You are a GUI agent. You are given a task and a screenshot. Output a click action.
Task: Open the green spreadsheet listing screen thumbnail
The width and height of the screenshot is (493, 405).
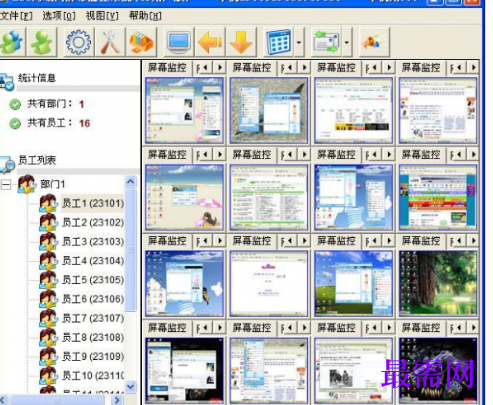[269, 197]
